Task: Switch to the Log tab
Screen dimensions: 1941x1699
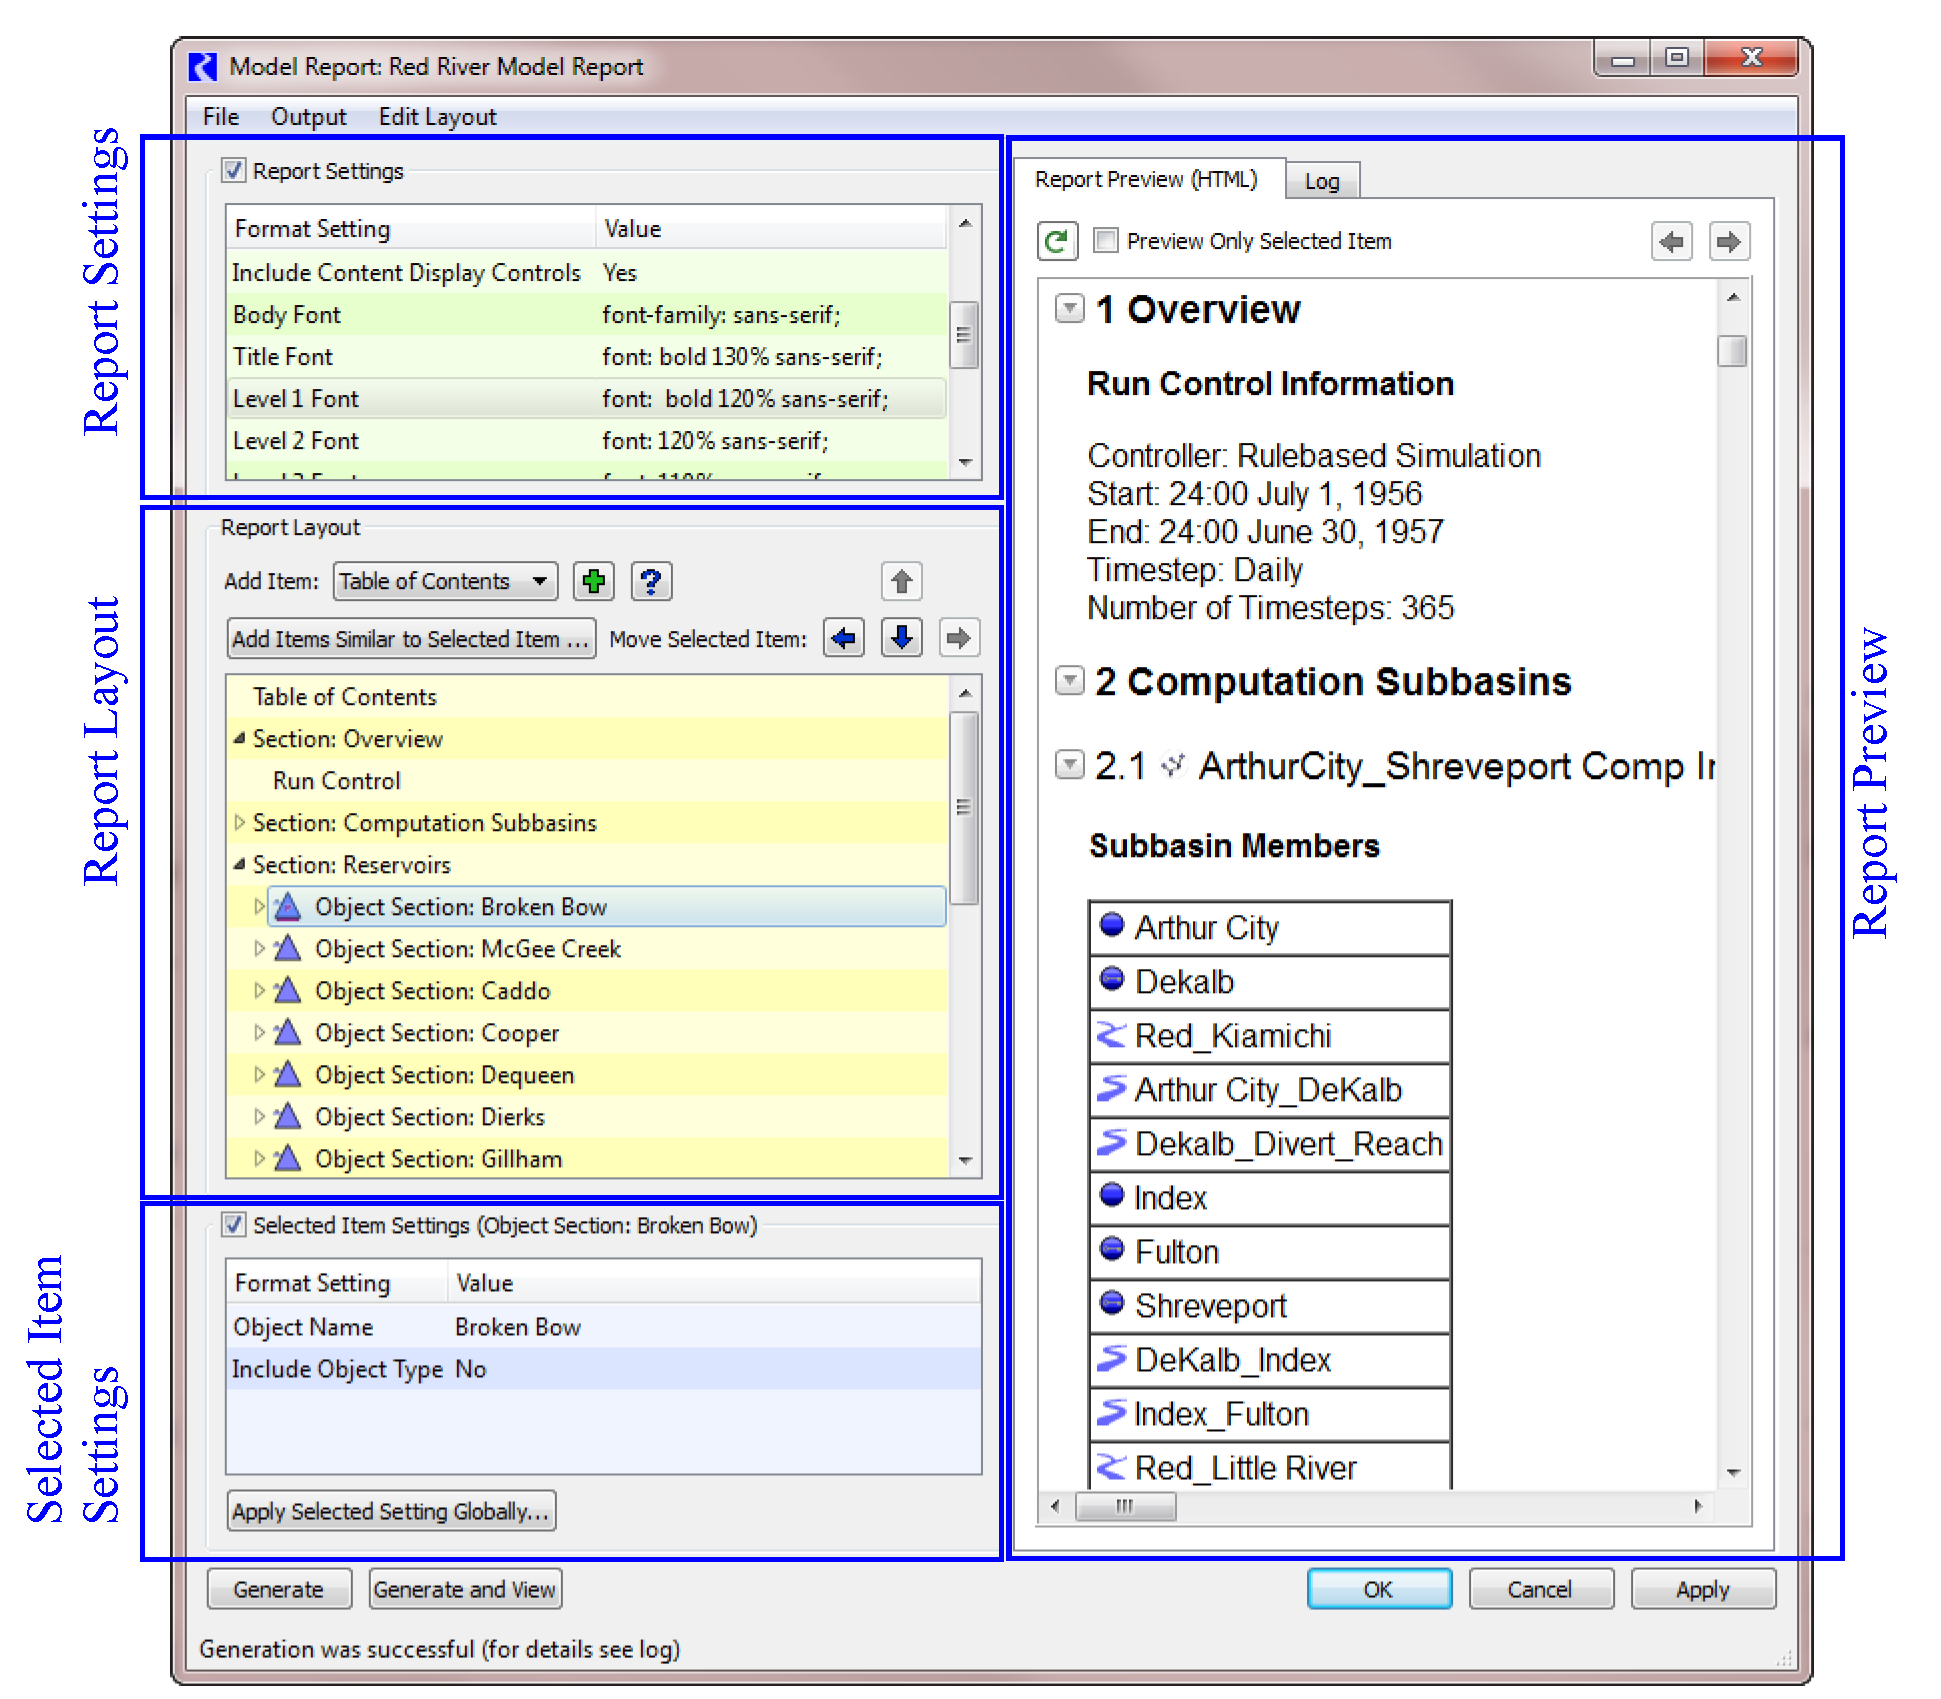Action: (1321, 182)
